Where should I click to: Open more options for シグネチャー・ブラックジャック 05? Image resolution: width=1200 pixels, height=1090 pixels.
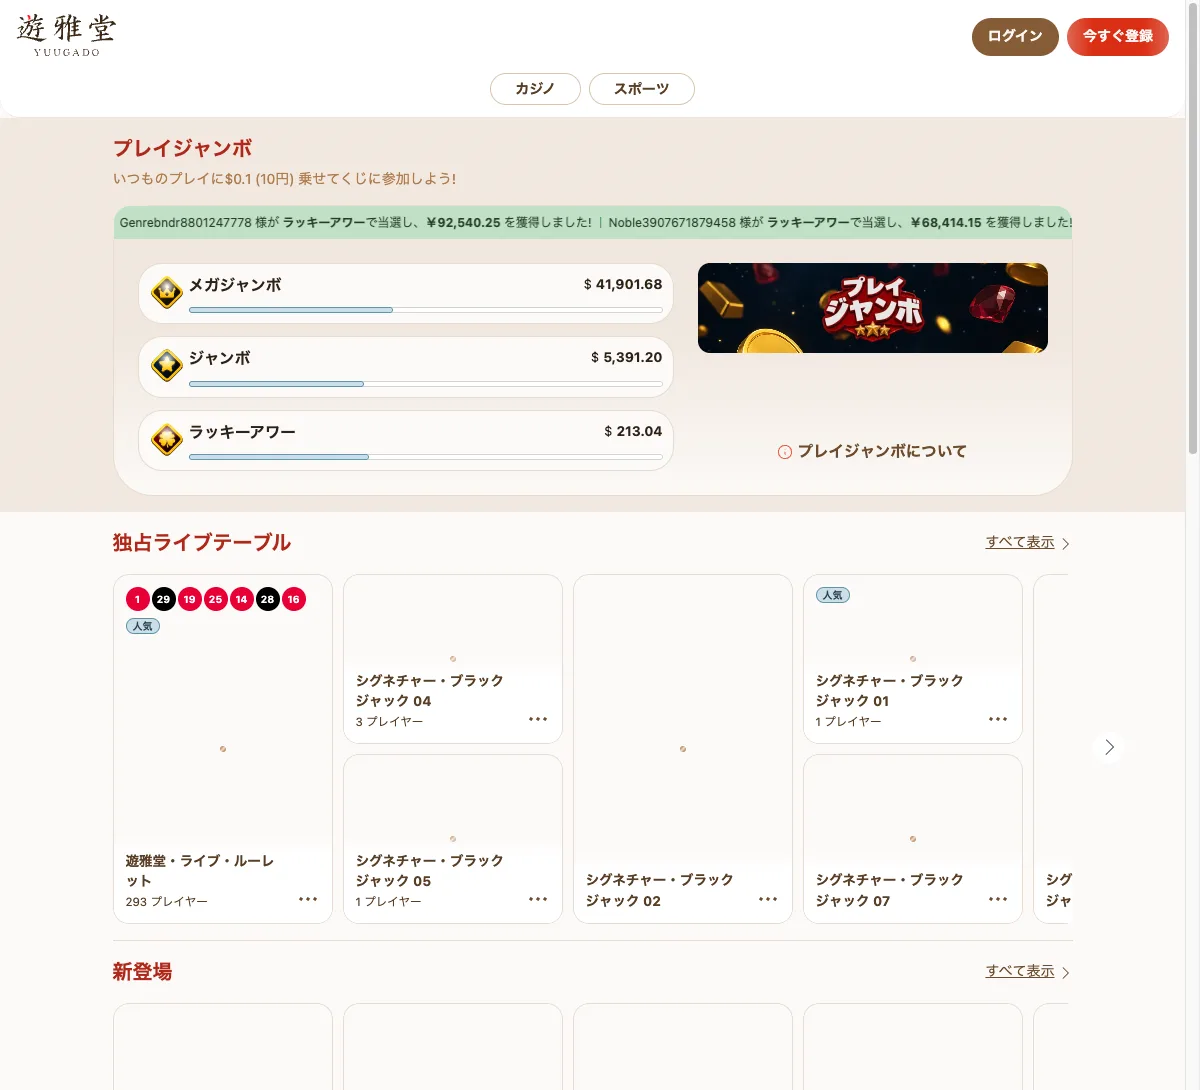click(538, 899)
